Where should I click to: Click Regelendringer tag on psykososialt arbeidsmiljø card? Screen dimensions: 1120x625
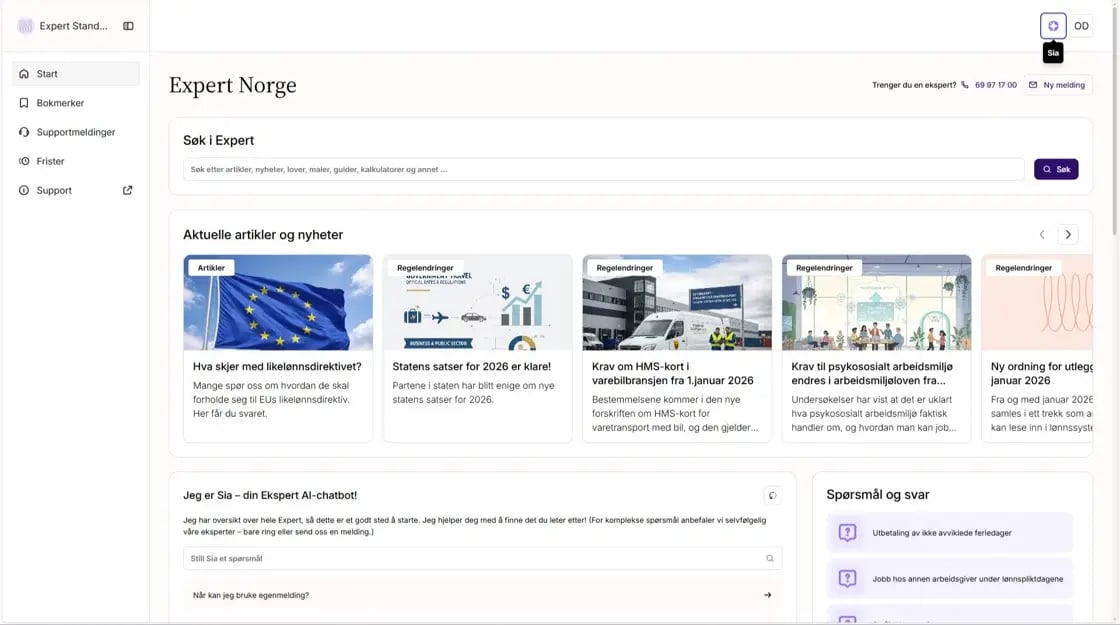pyautogui.click(x=824, y=268)
